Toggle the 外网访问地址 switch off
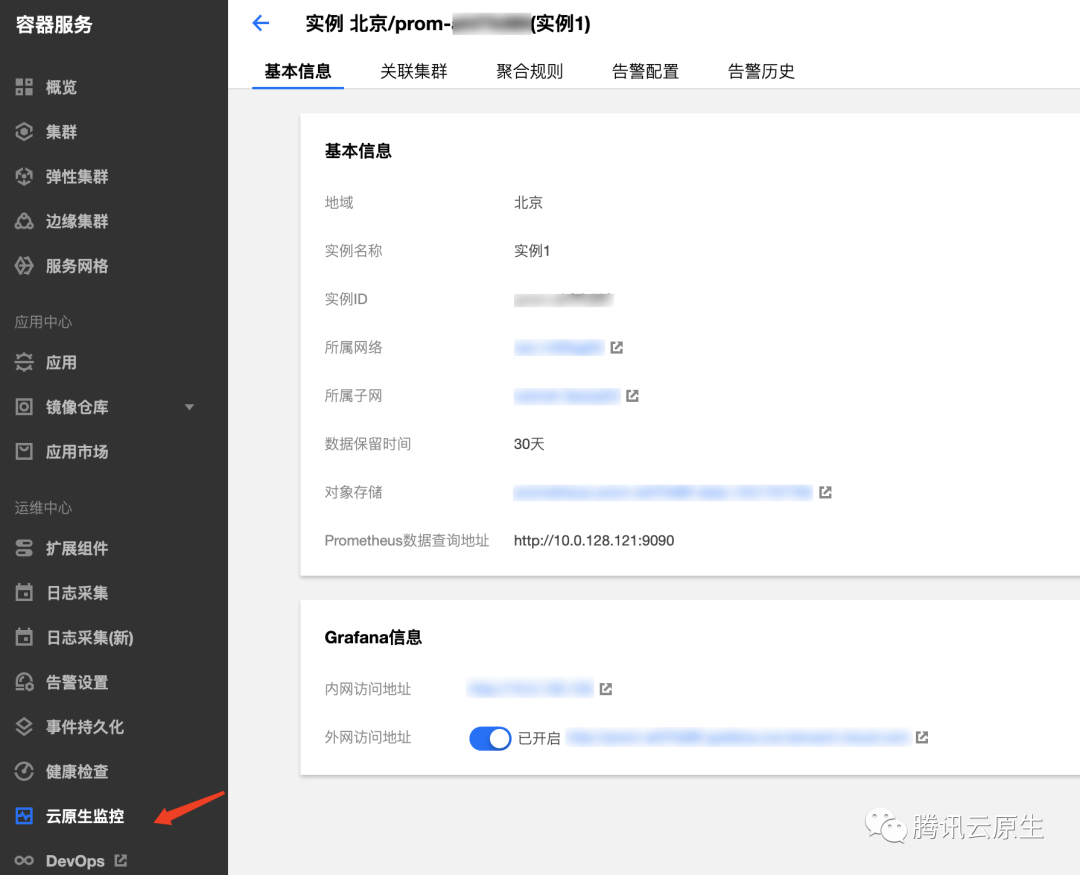Image resolution: width=1080 pixels, height=875 pixels. pos(490,738)
